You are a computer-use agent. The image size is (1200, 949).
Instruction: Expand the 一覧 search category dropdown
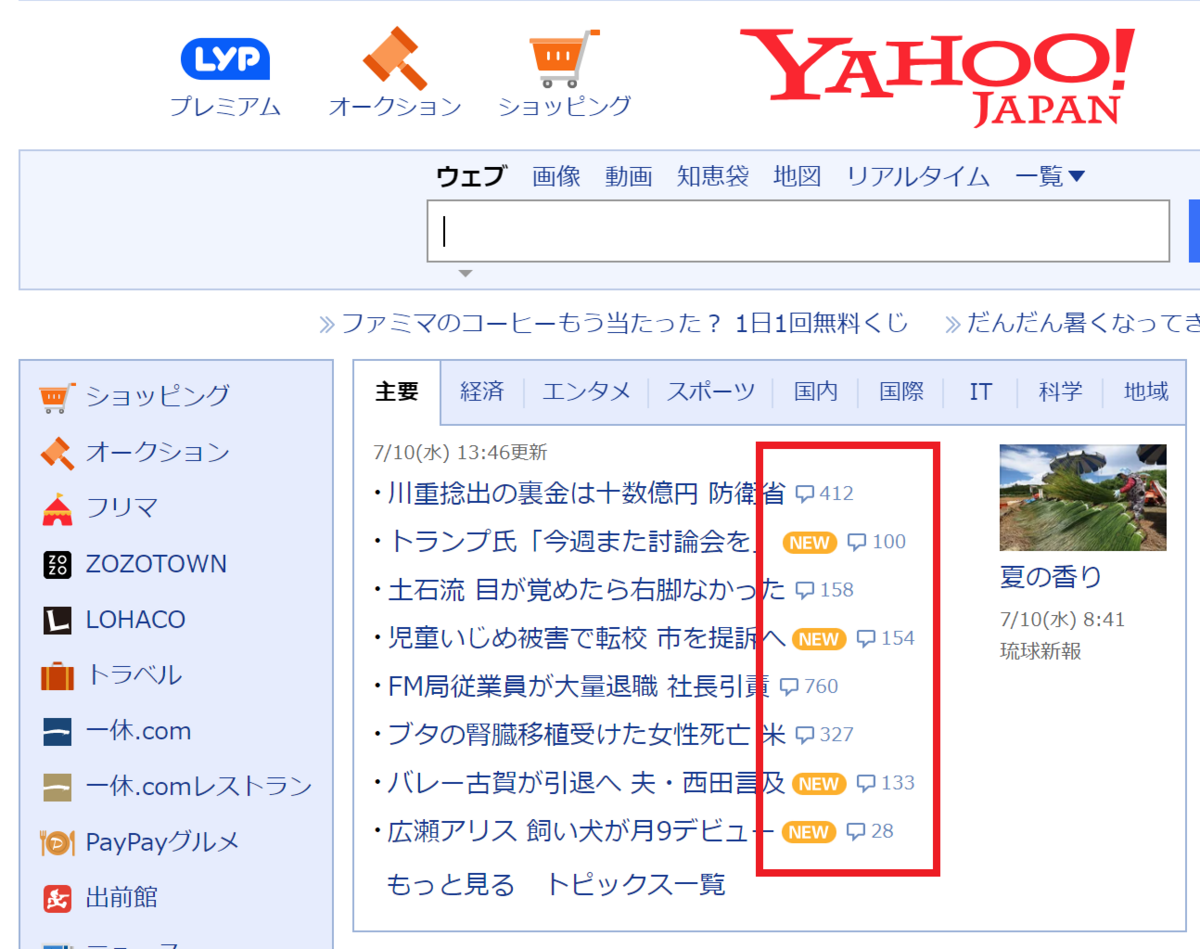click(1050, 177)
